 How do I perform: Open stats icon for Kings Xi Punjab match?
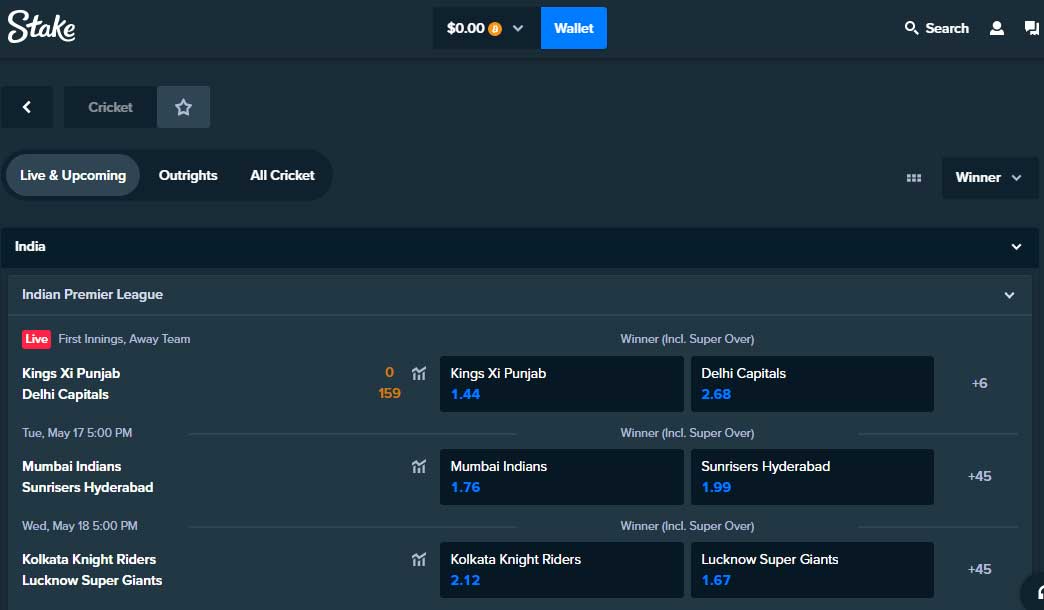click(419, 374)
